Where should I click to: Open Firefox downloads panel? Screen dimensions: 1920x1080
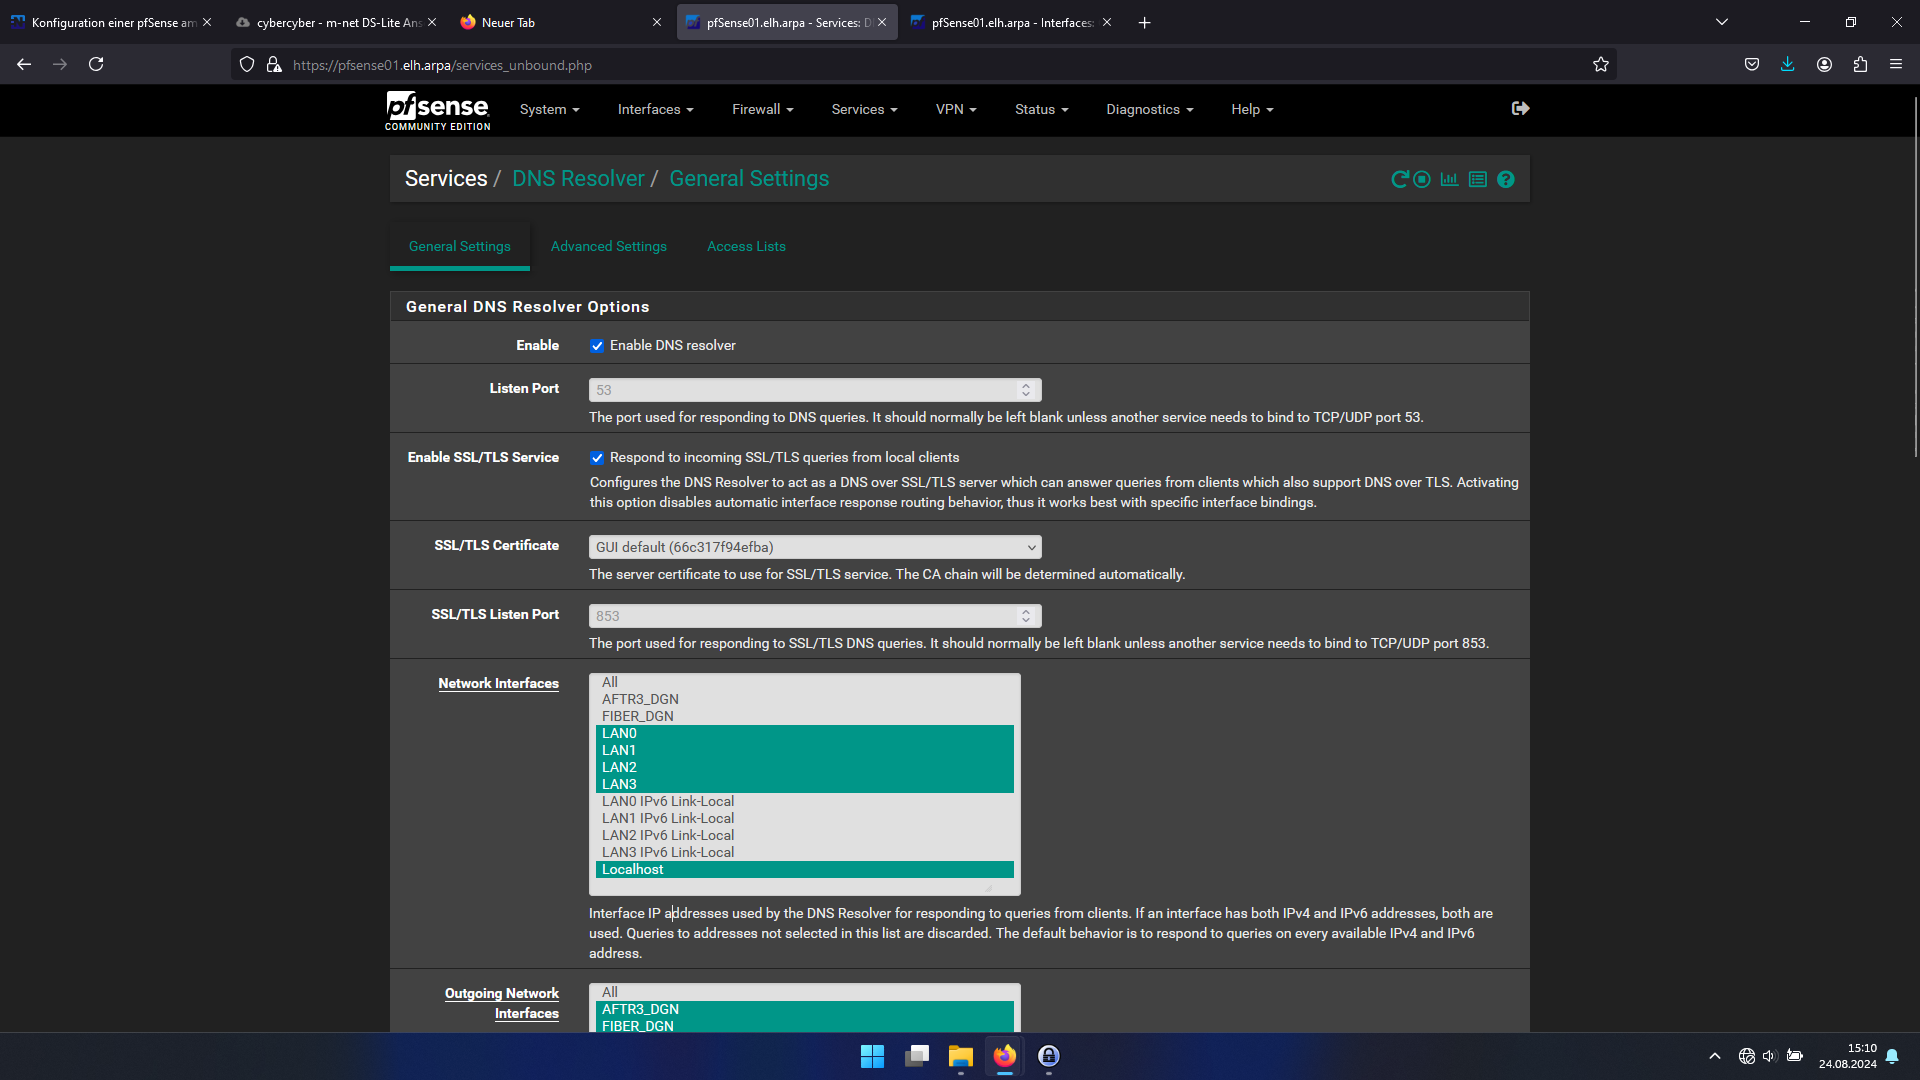(x=1788, y=64)
